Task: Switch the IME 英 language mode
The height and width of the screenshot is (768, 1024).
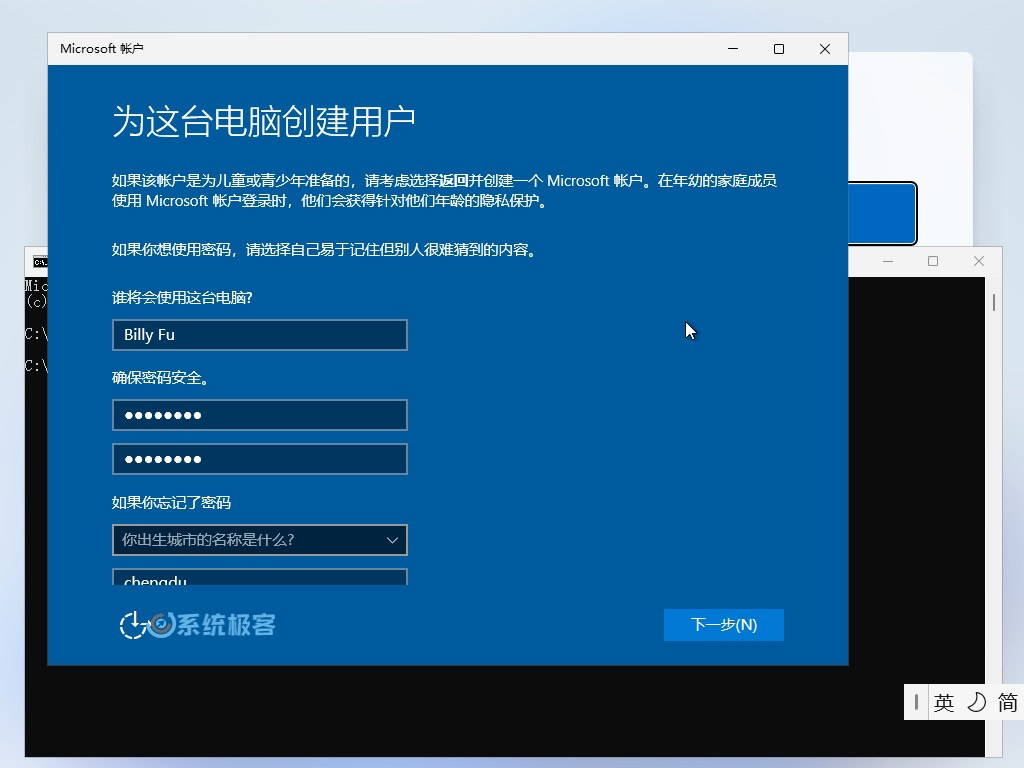Action: [x=944, y=703]
